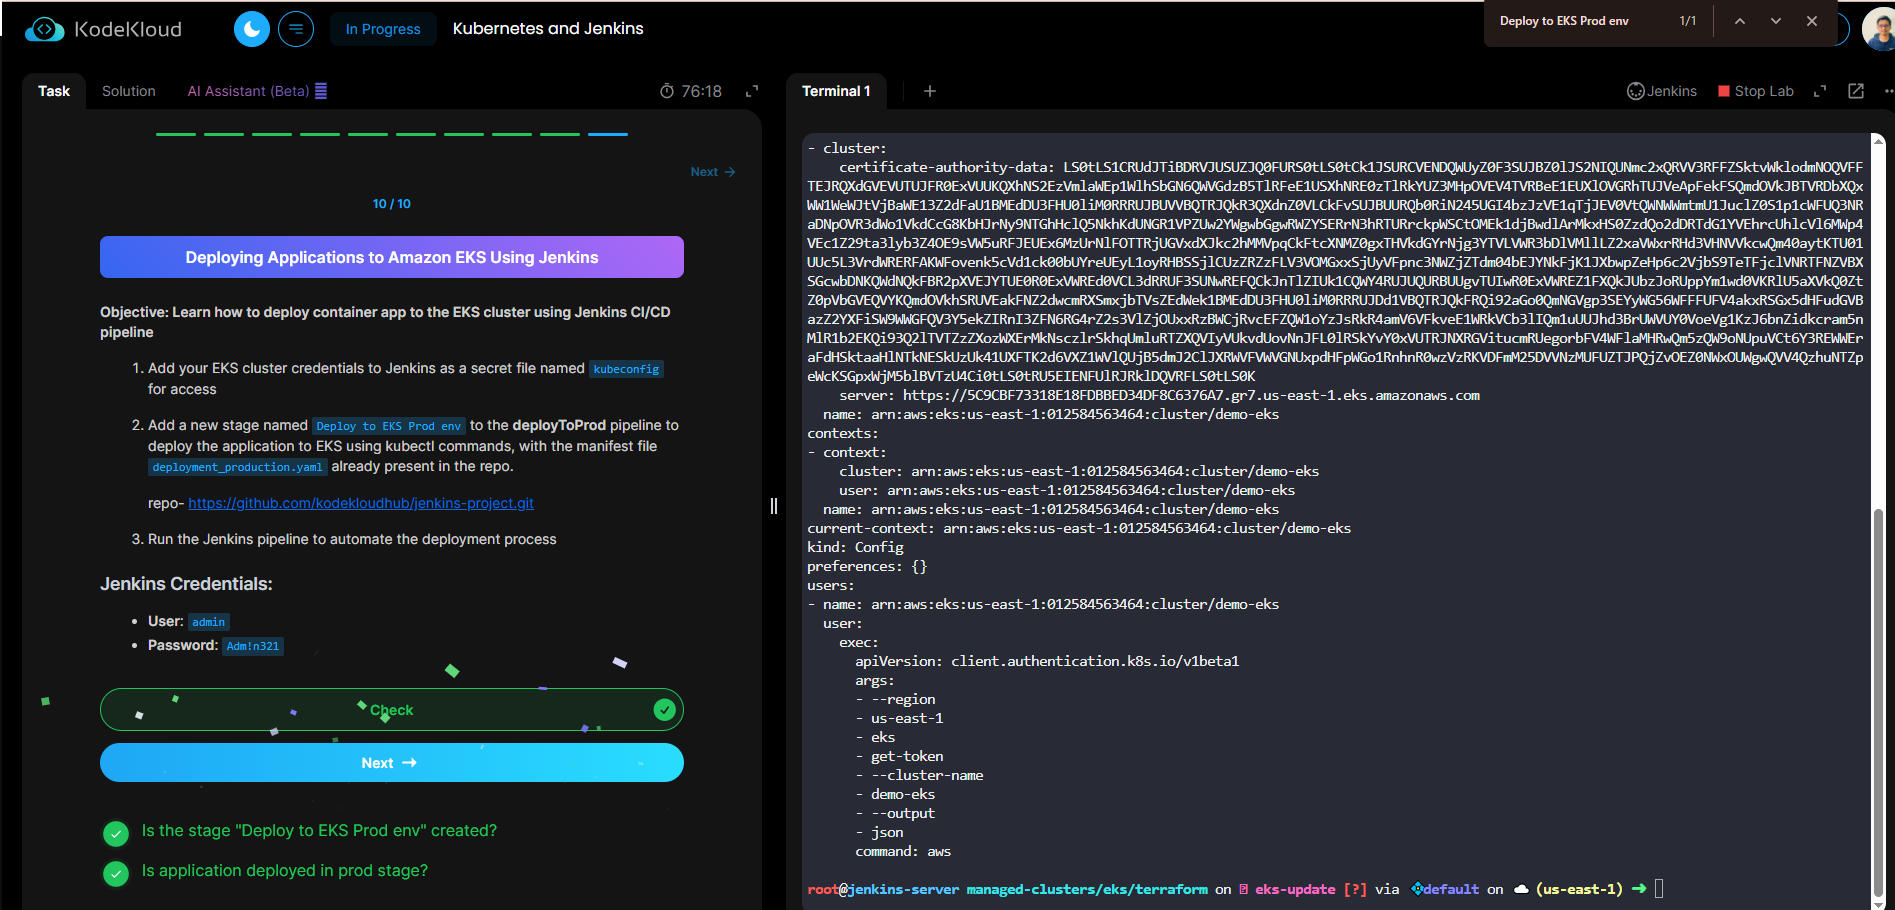Click the terminal prompt input cursor
The image size is (1895, 910).
tap(1659, 889)
